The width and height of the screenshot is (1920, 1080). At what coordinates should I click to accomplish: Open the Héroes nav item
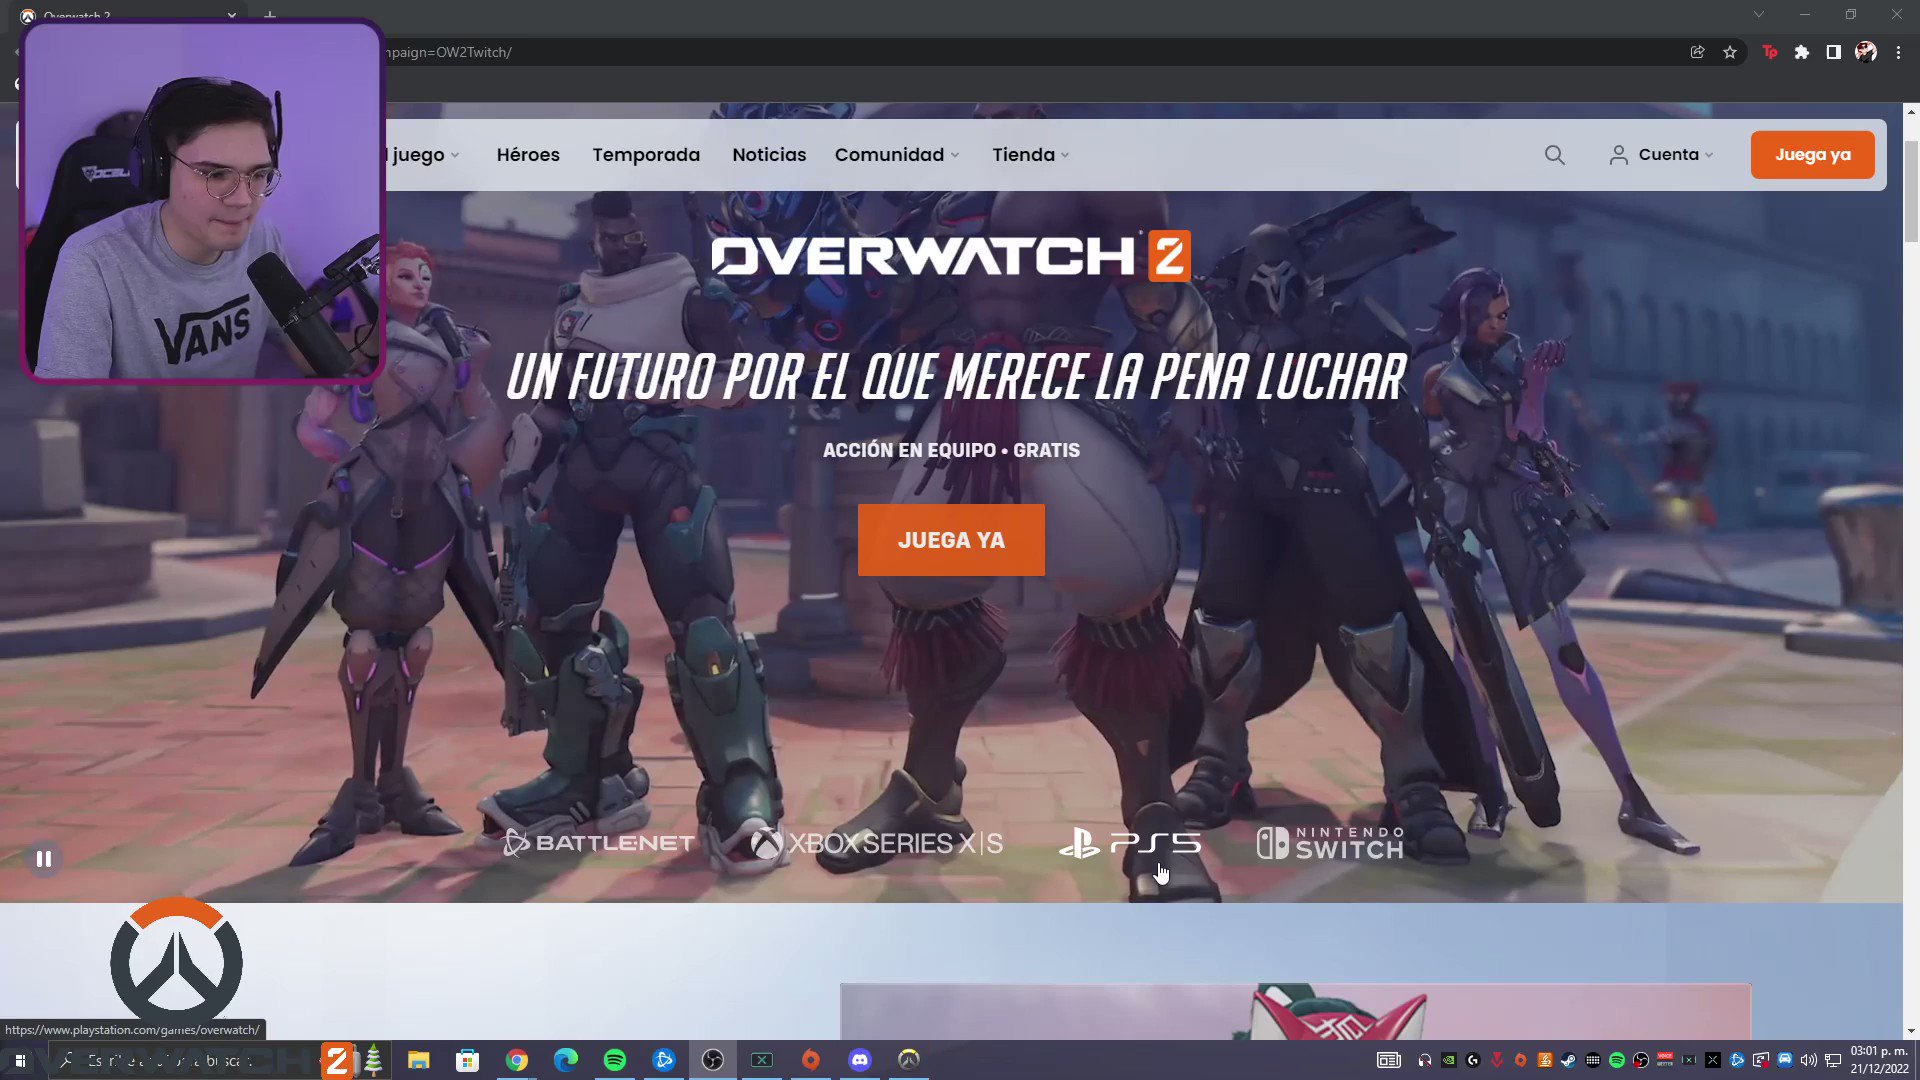[528, 155]
